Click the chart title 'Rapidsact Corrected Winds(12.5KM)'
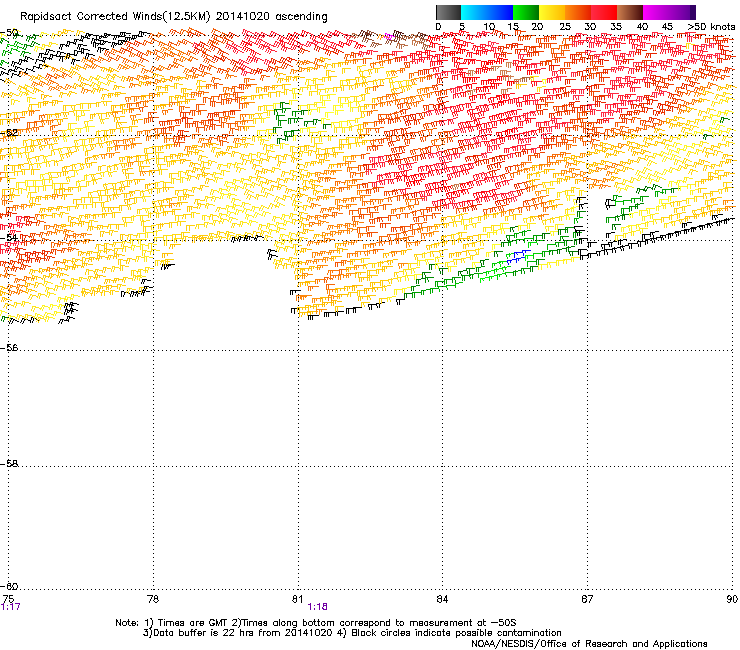 (115, 17)
